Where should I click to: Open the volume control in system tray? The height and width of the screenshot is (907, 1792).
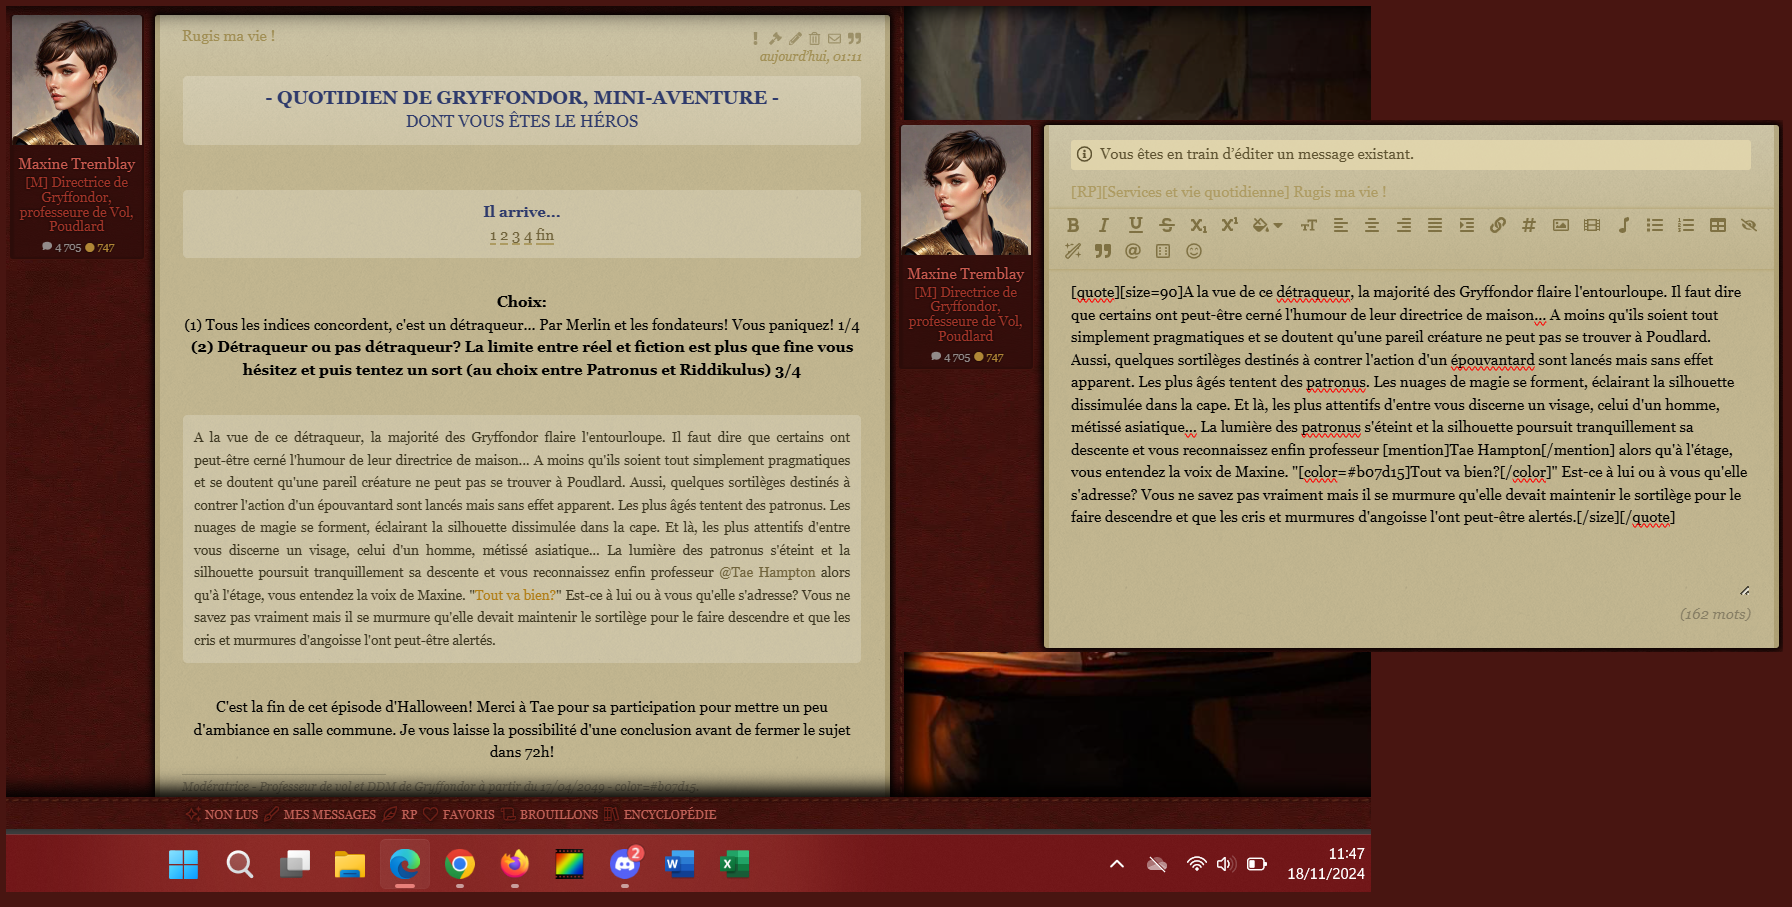1225,864
